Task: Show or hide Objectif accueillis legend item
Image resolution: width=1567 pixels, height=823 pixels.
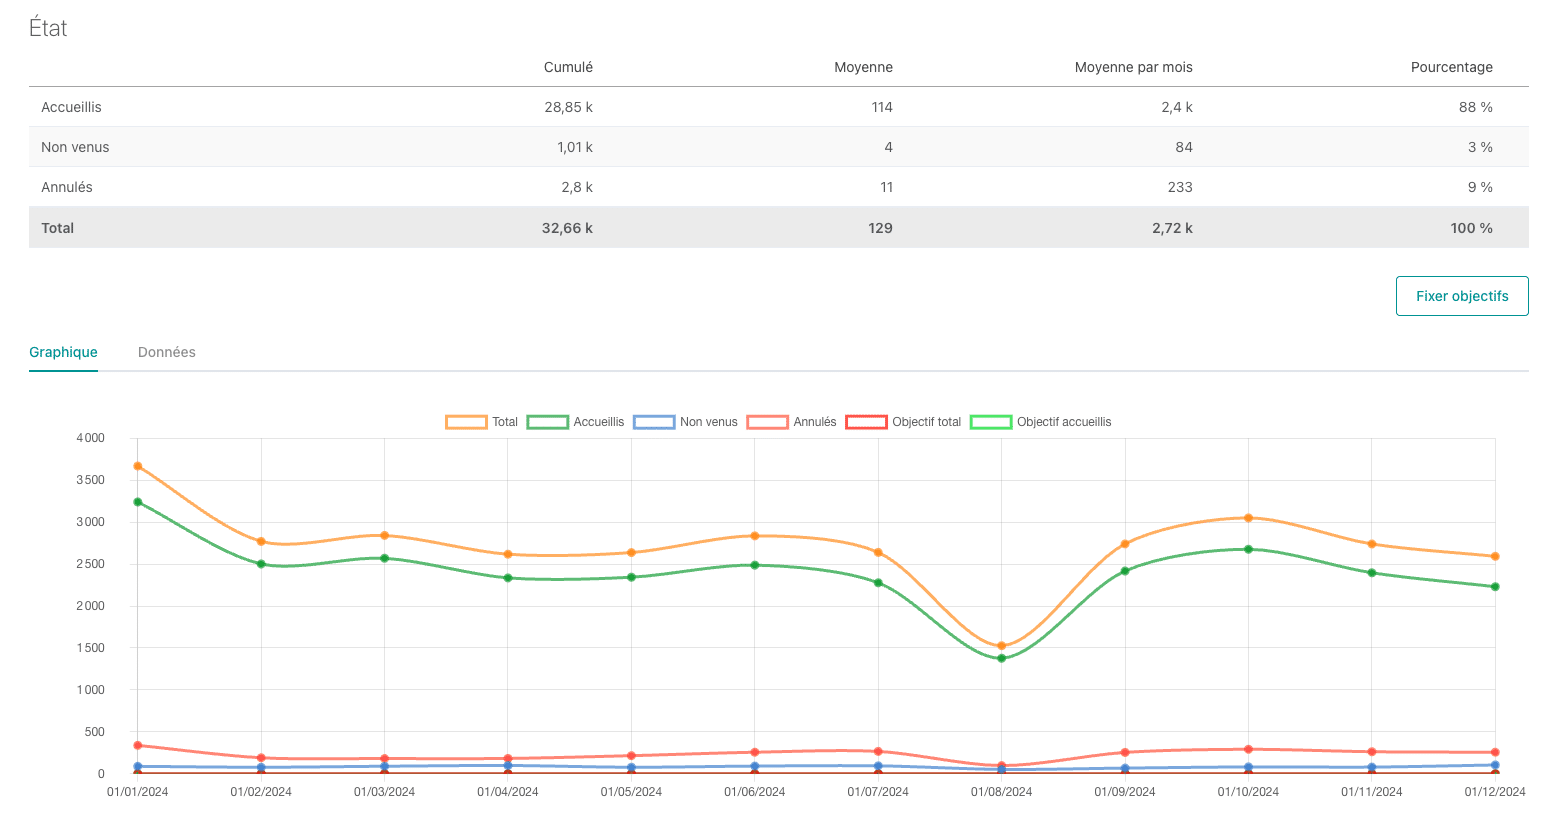Action: tap(991, 422)
